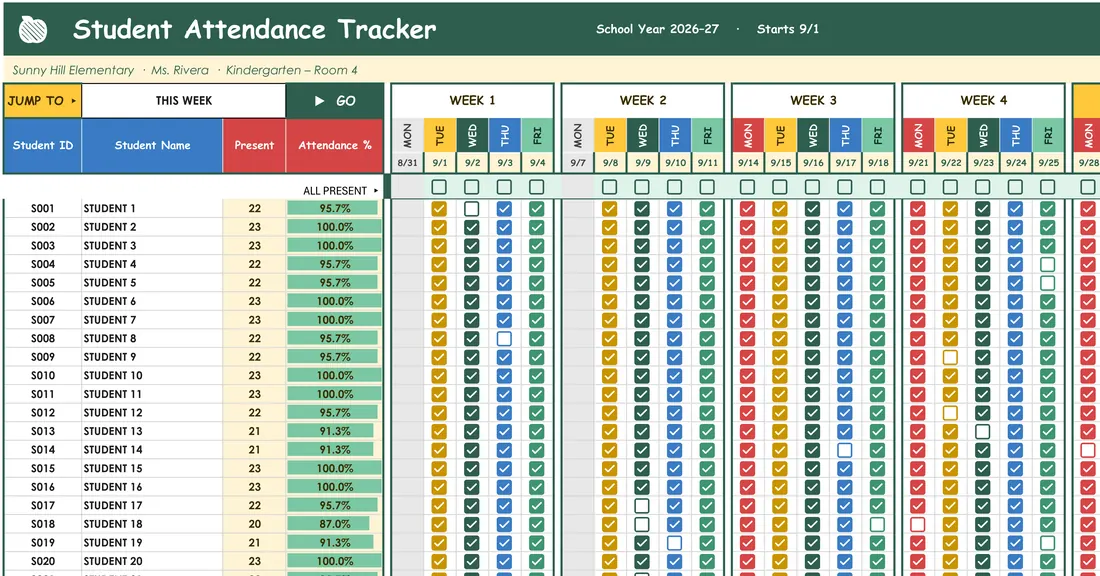This screenshot has height=576, width=1100.
Task: Click the 9/18 date cell
Action: (878, 163)
